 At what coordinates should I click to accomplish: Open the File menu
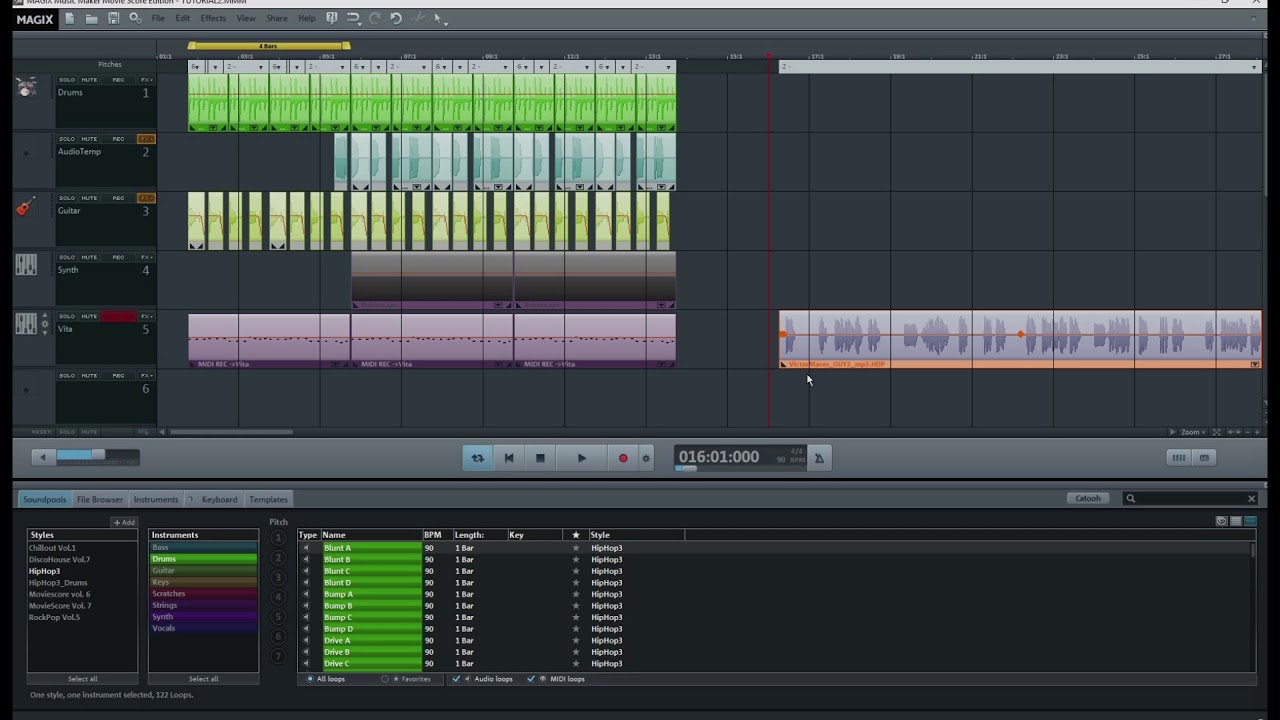158,18
